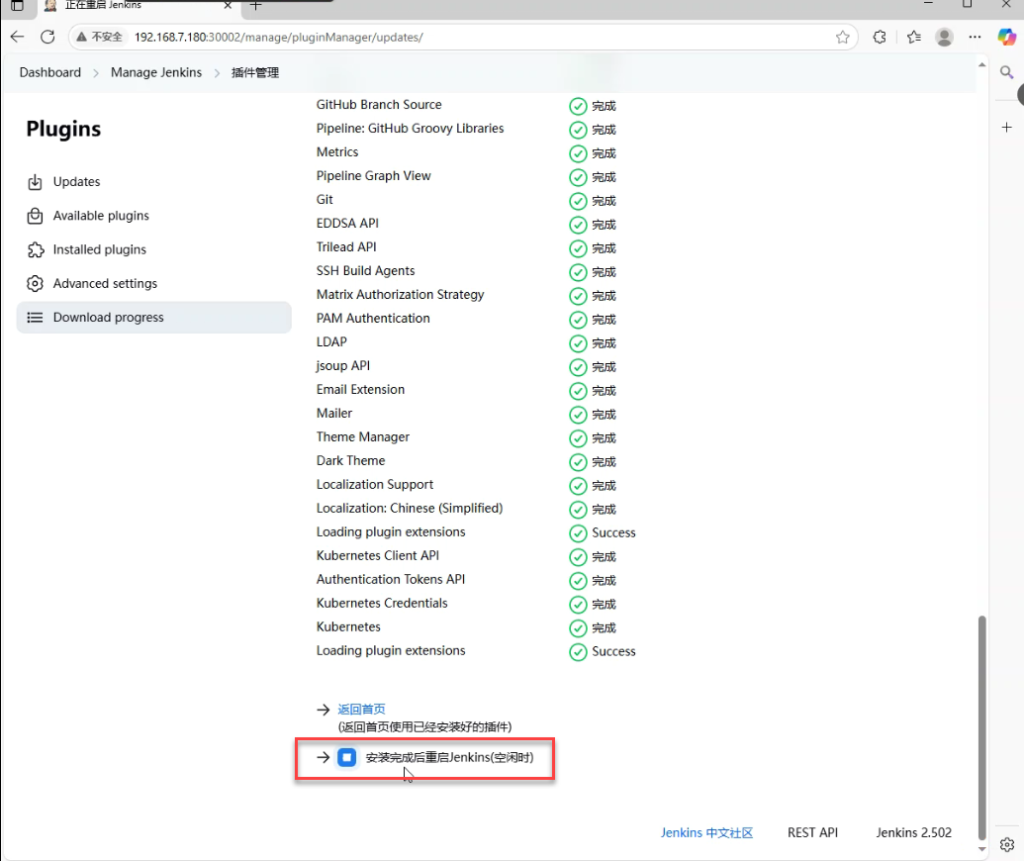Click the Download progress list icon

click(35, 318)
